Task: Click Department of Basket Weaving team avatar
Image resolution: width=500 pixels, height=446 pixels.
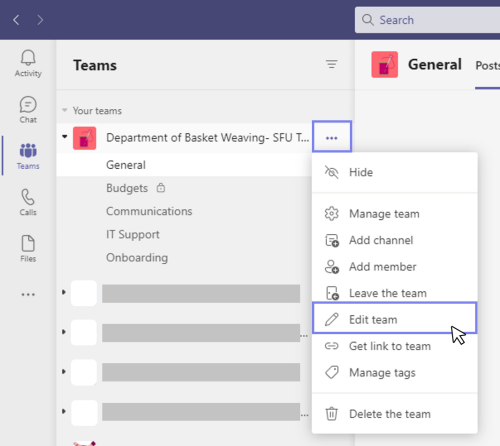Action: tap(85, 138)
